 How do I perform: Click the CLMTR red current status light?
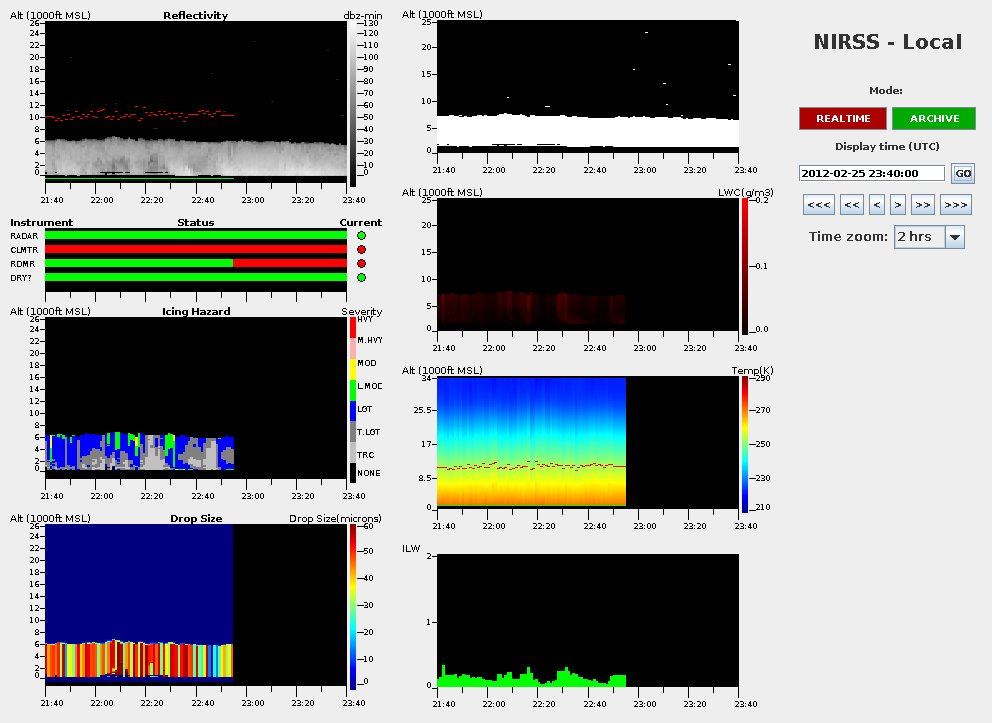pyautogui.click(x=361, y=249)
